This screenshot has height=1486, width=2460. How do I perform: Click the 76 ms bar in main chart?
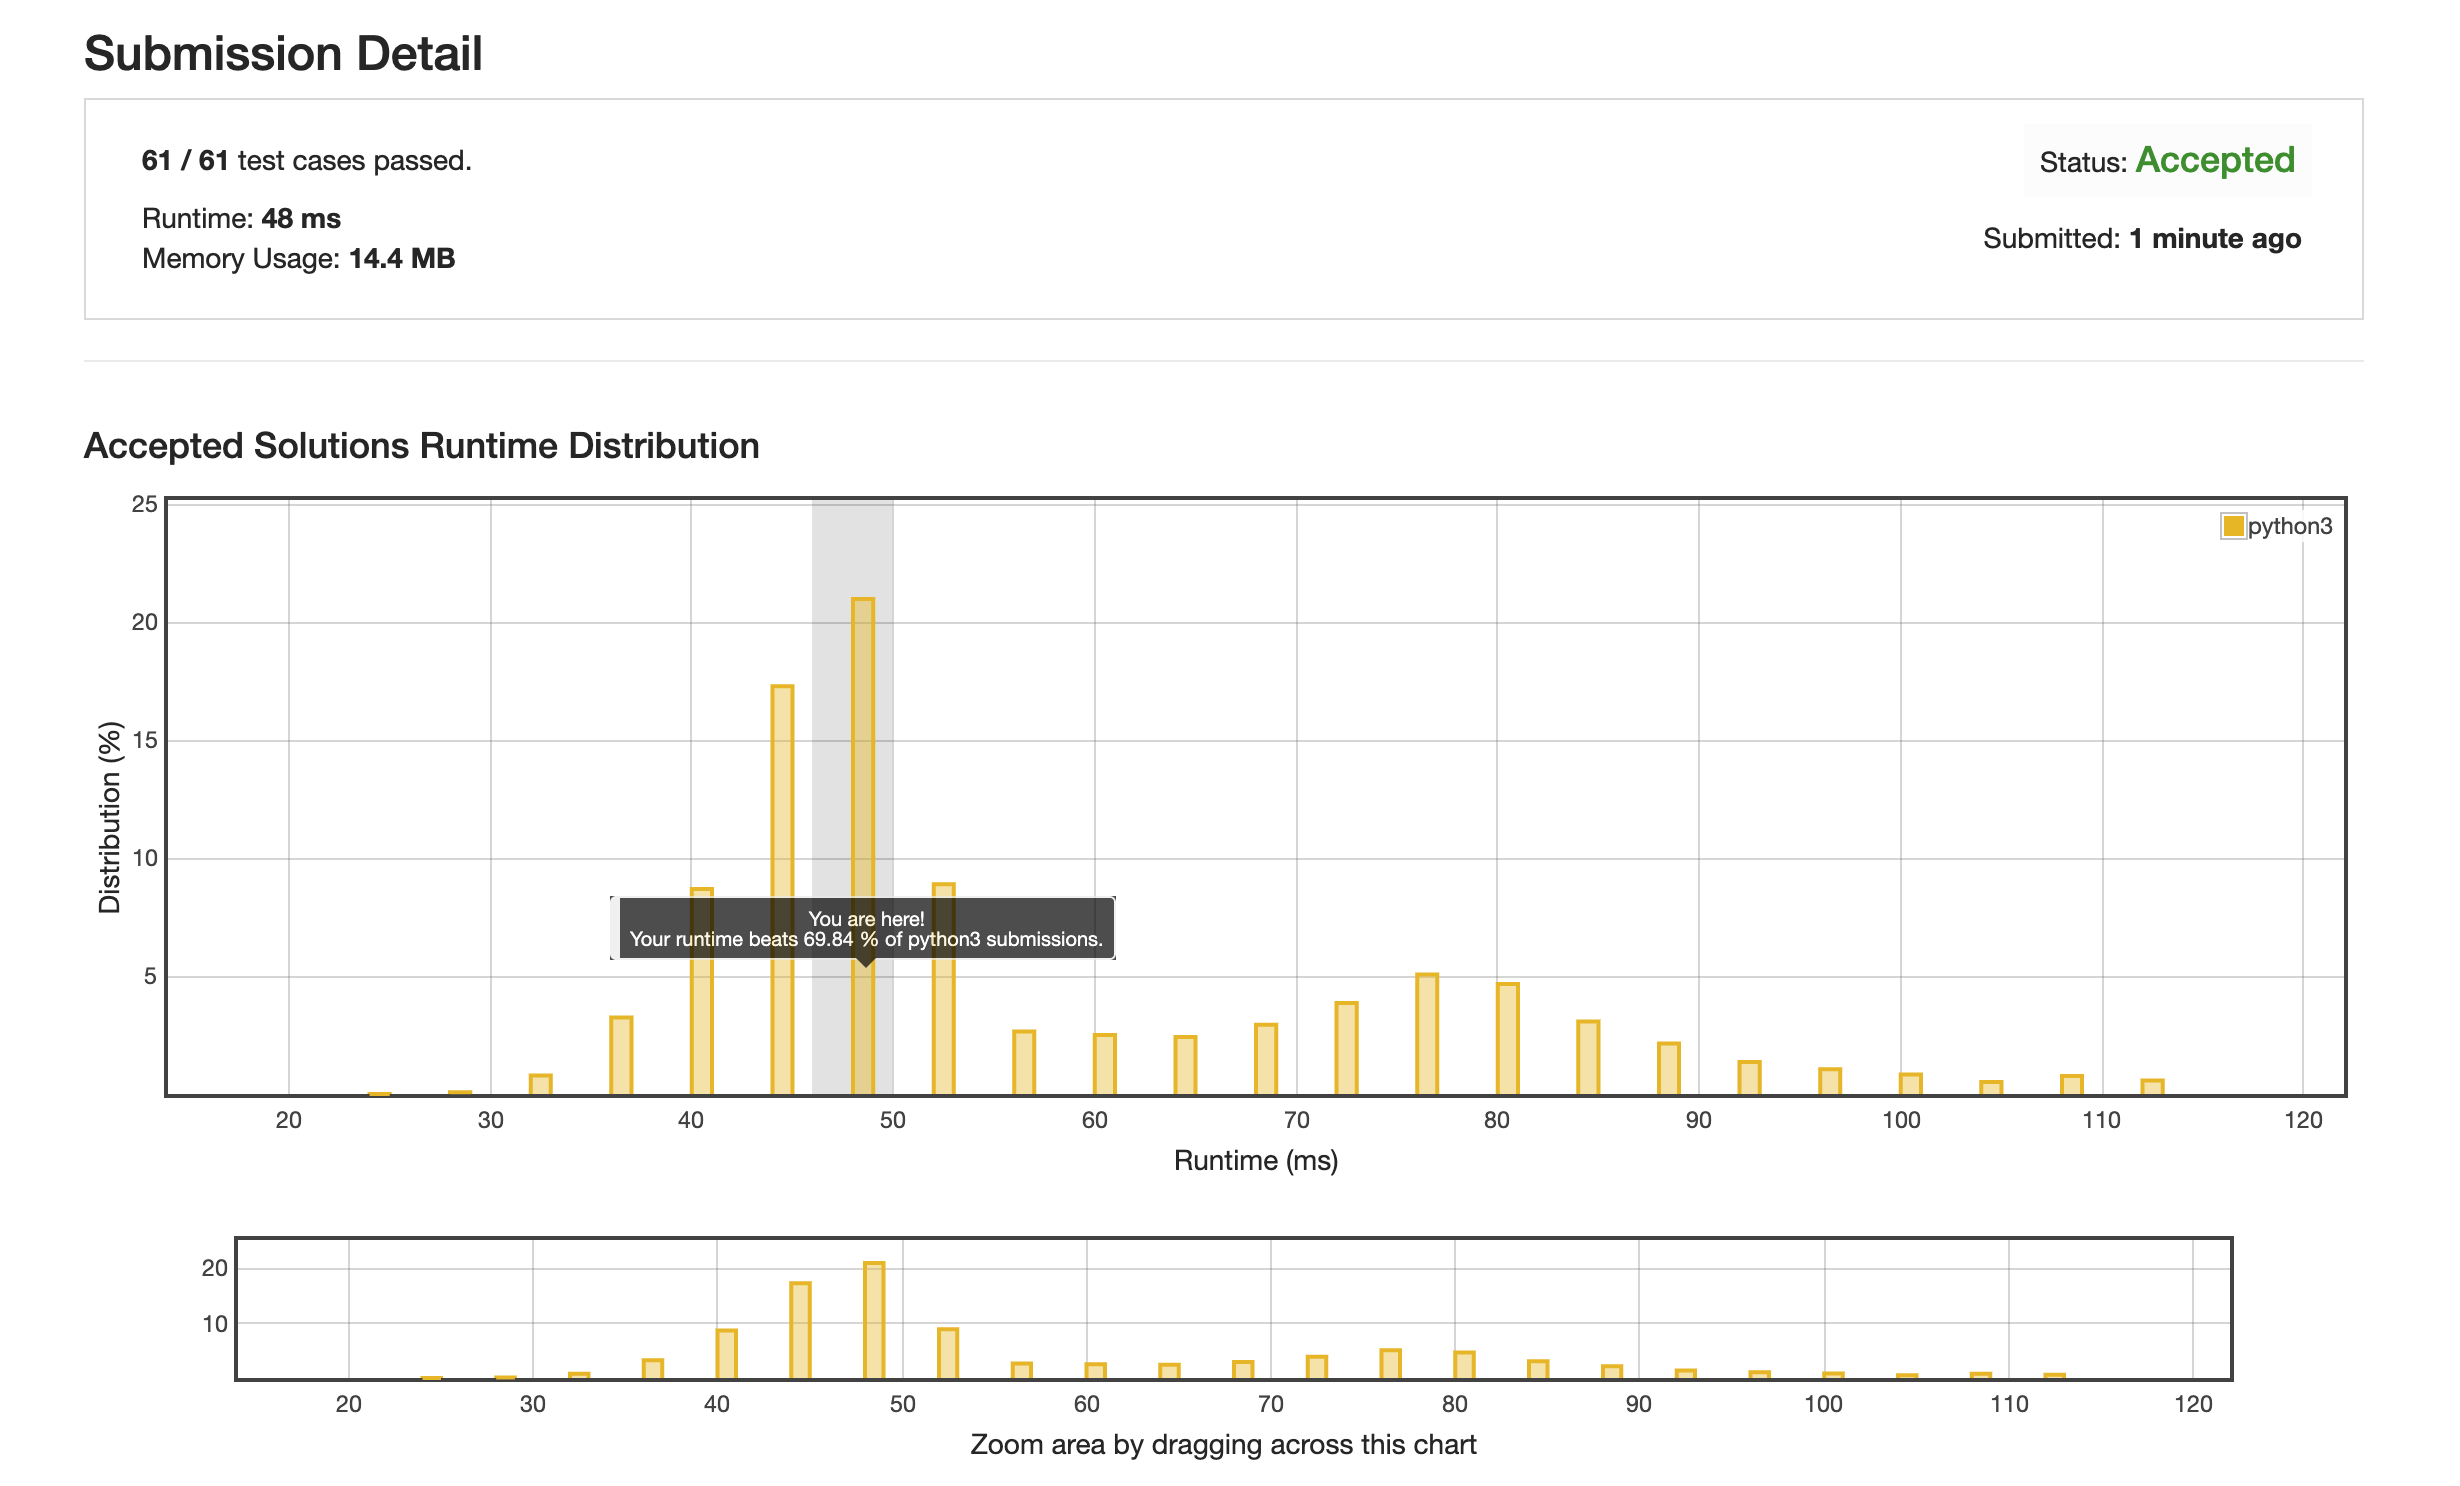(x=1427, y=1035)
